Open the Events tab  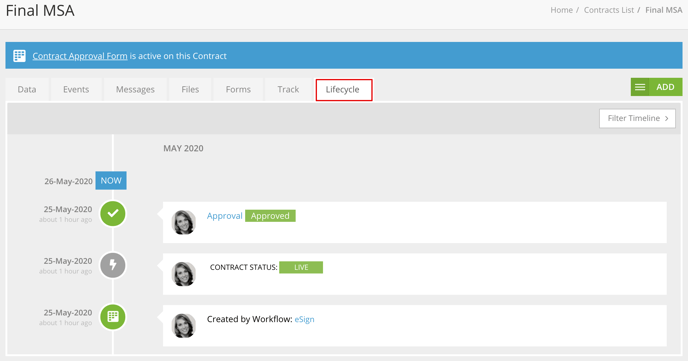tap(76, 89)
